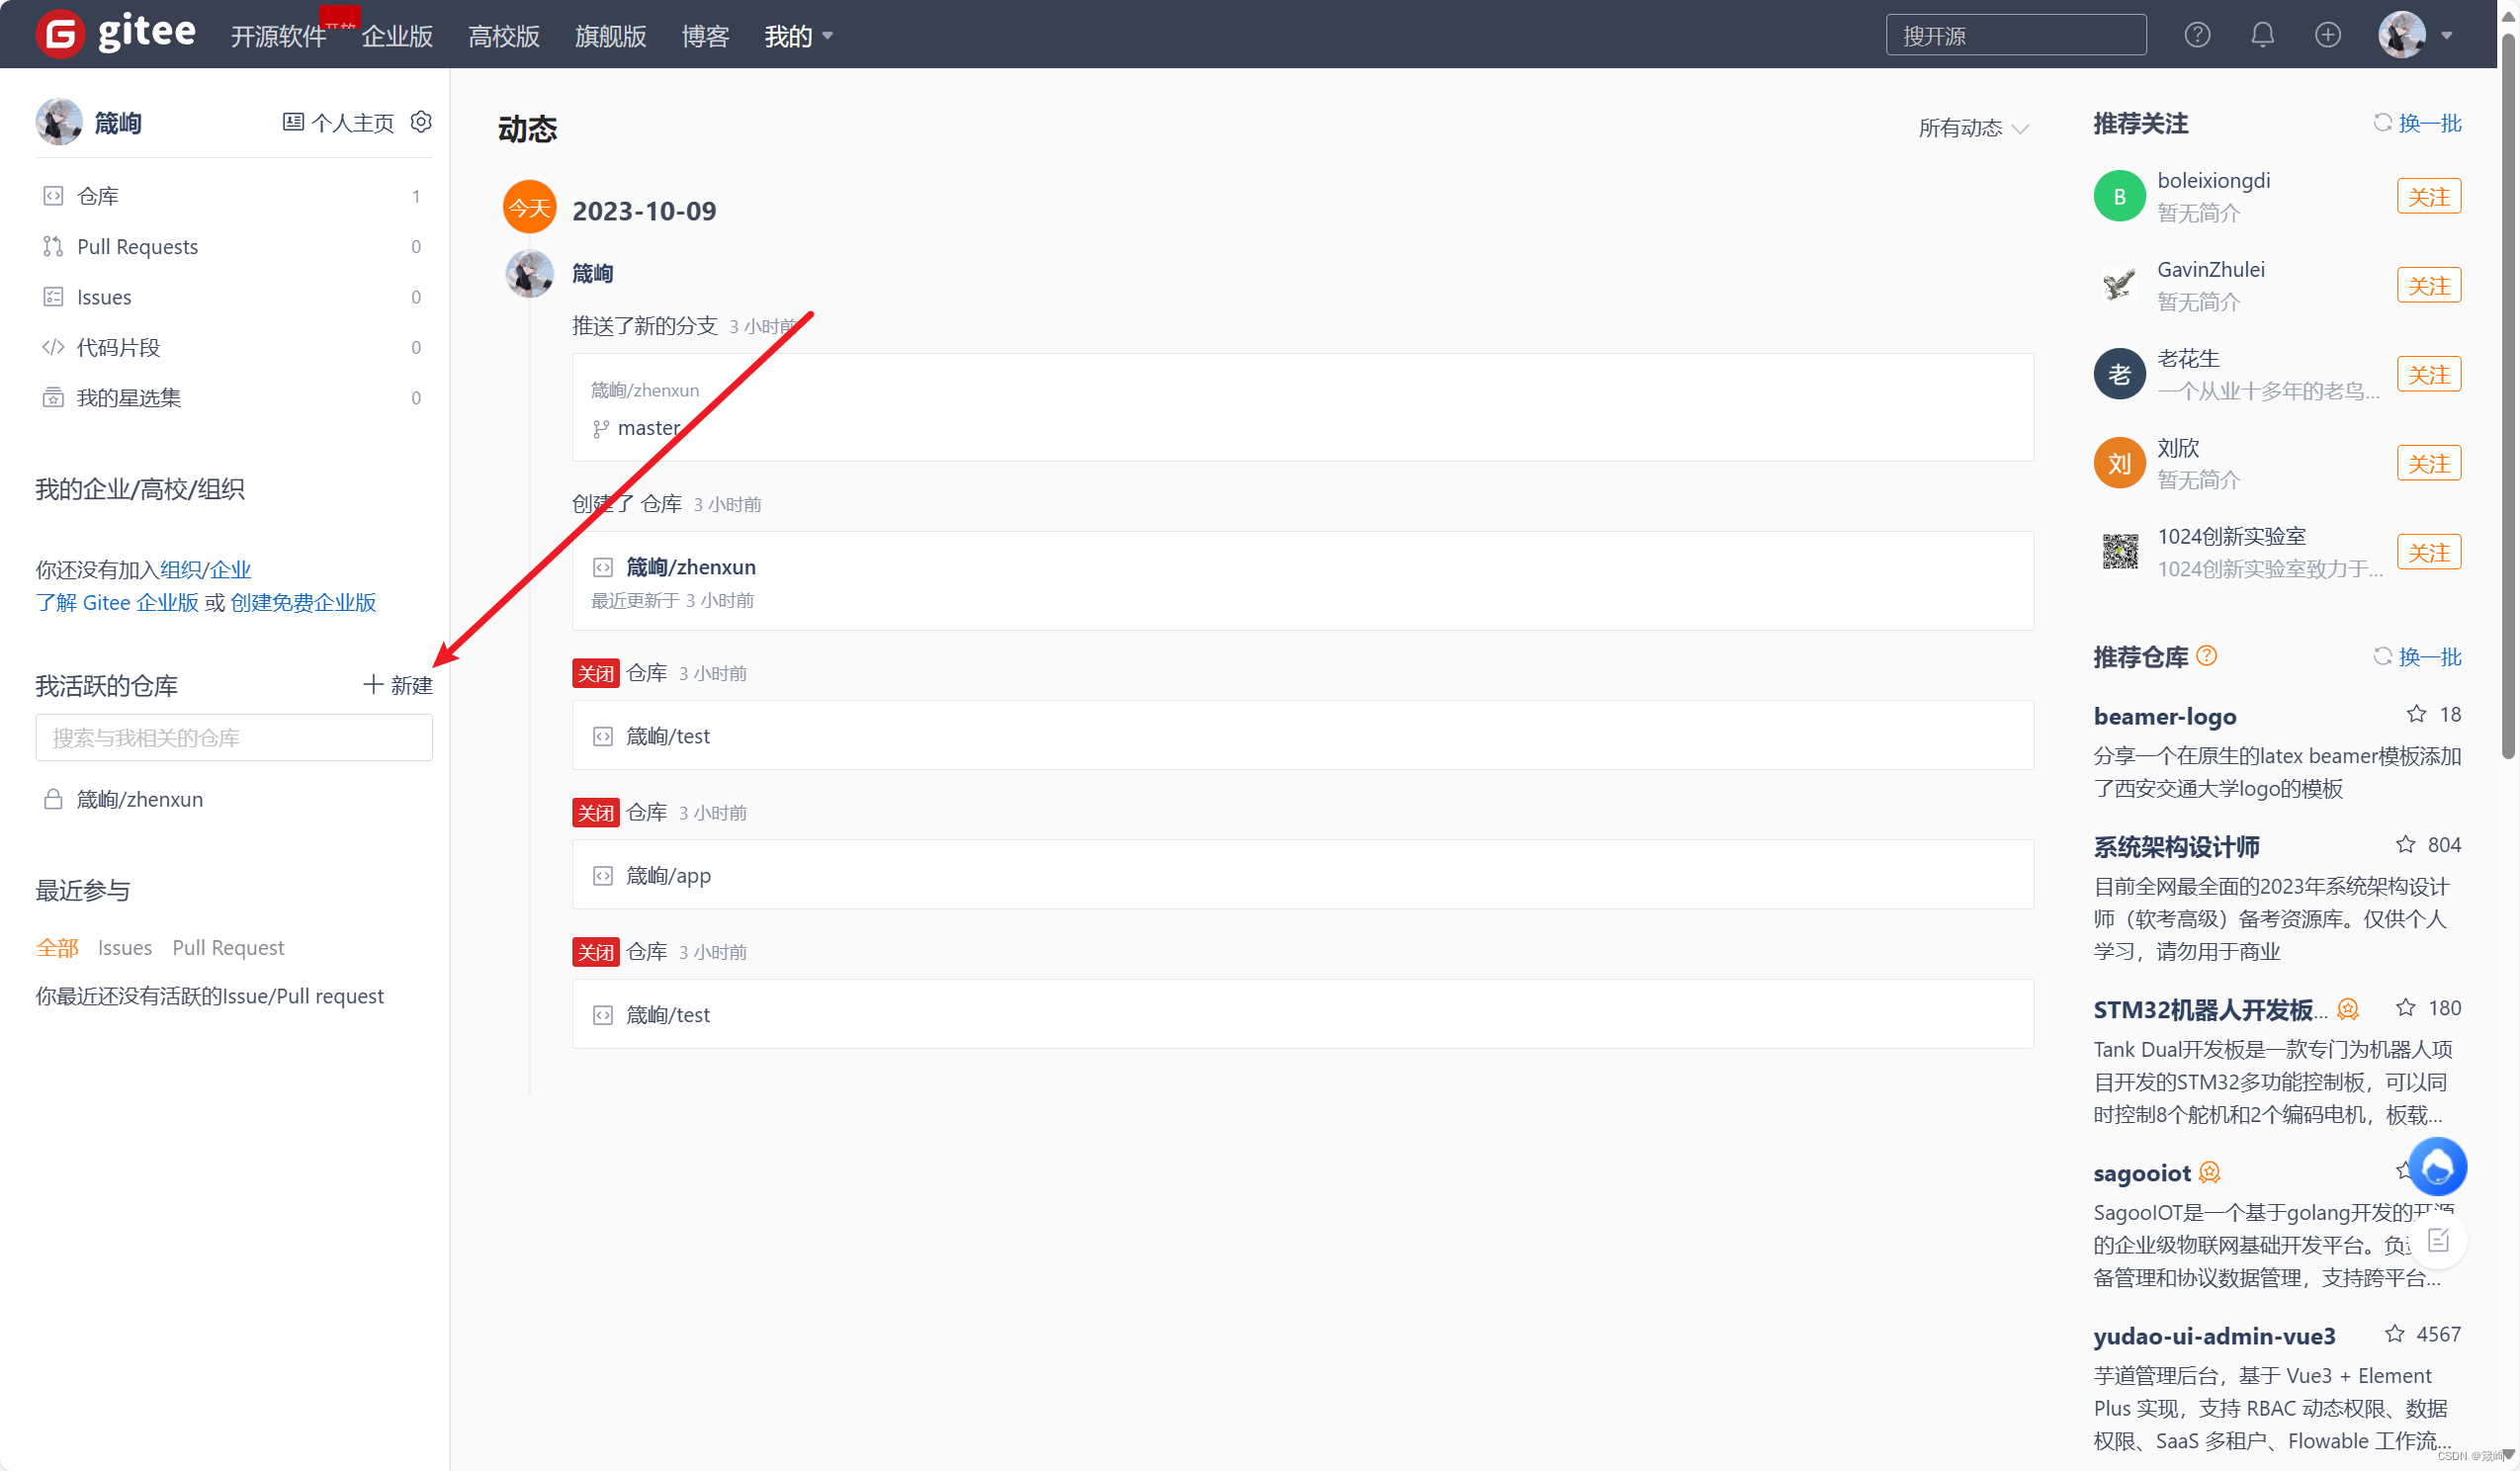Click the help icon beside 推荐仓库

[2207, 656]
